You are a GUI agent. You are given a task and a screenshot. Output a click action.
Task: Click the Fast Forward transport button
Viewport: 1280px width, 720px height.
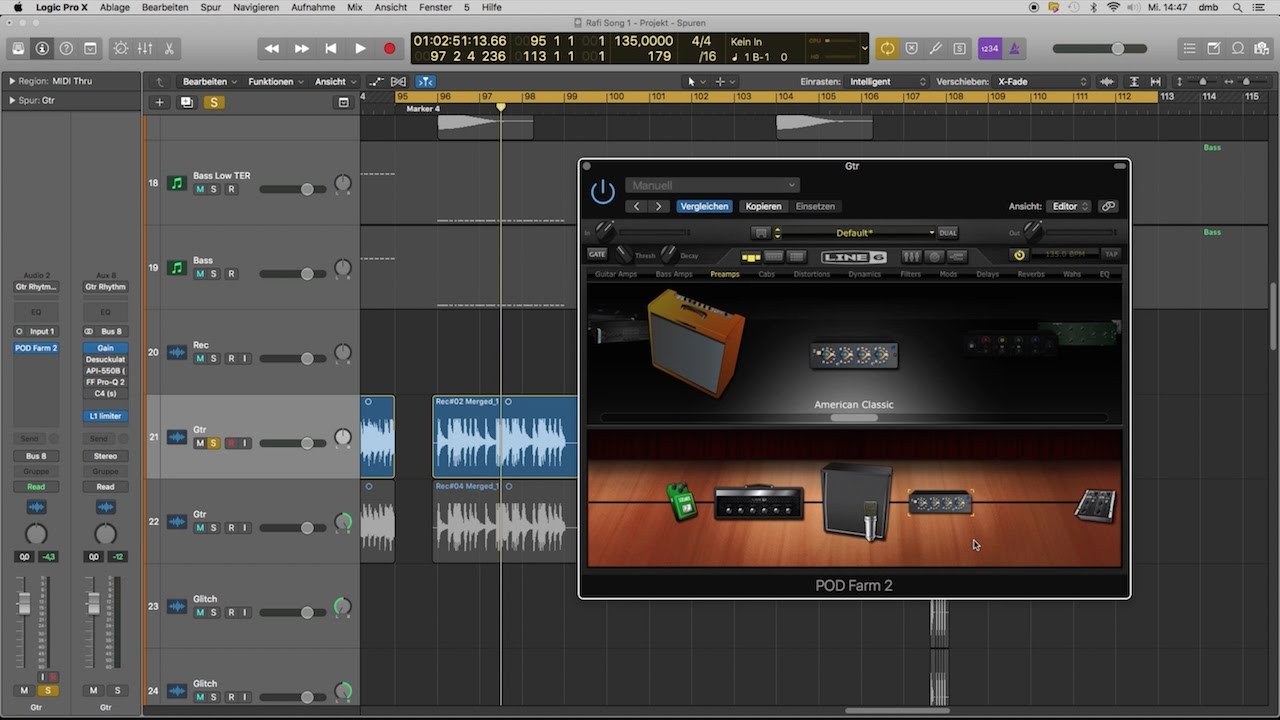click(x=301, y=48)
